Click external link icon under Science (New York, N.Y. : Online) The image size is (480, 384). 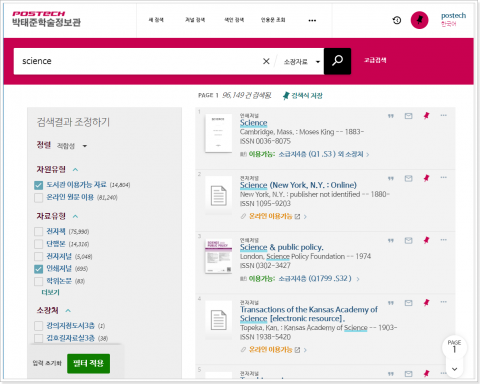tap(297, 217)
